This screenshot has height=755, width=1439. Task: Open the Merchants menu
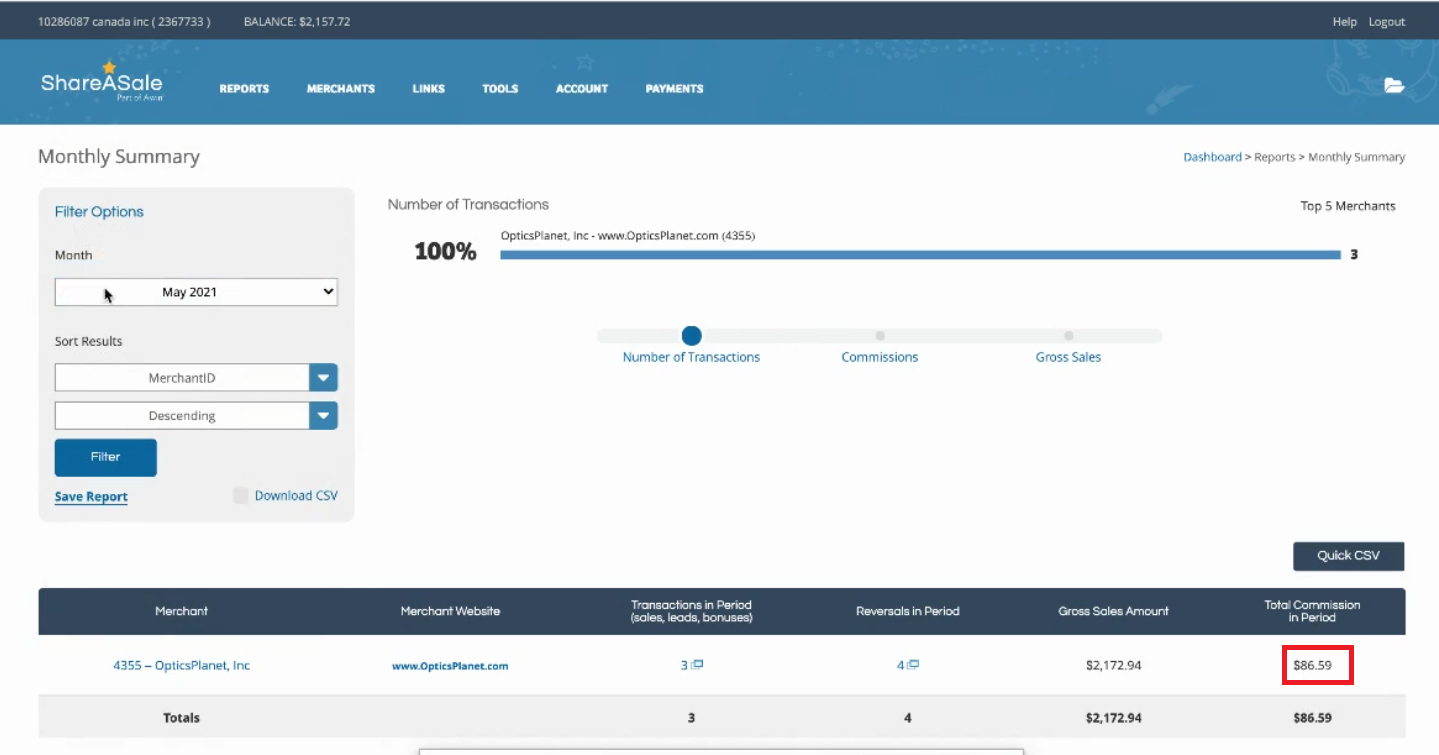[341, 89]
